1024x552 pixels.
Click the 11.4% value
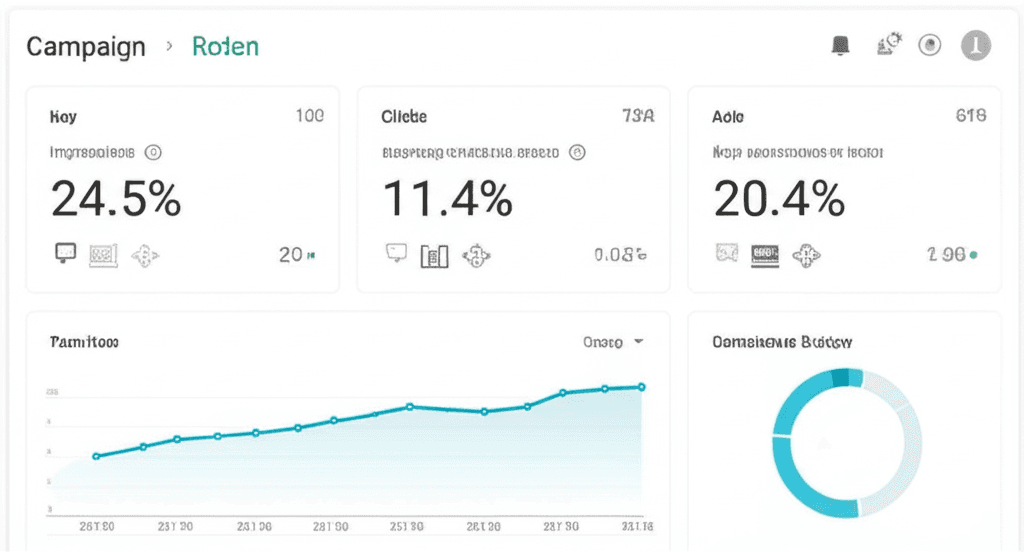tap(447, 199)
